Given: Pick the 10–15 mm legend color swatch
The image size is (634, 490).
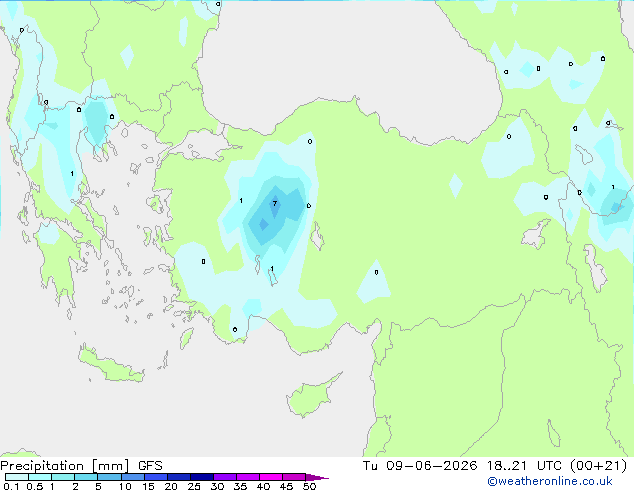Looking at the screenshot, I should [132, 477].
